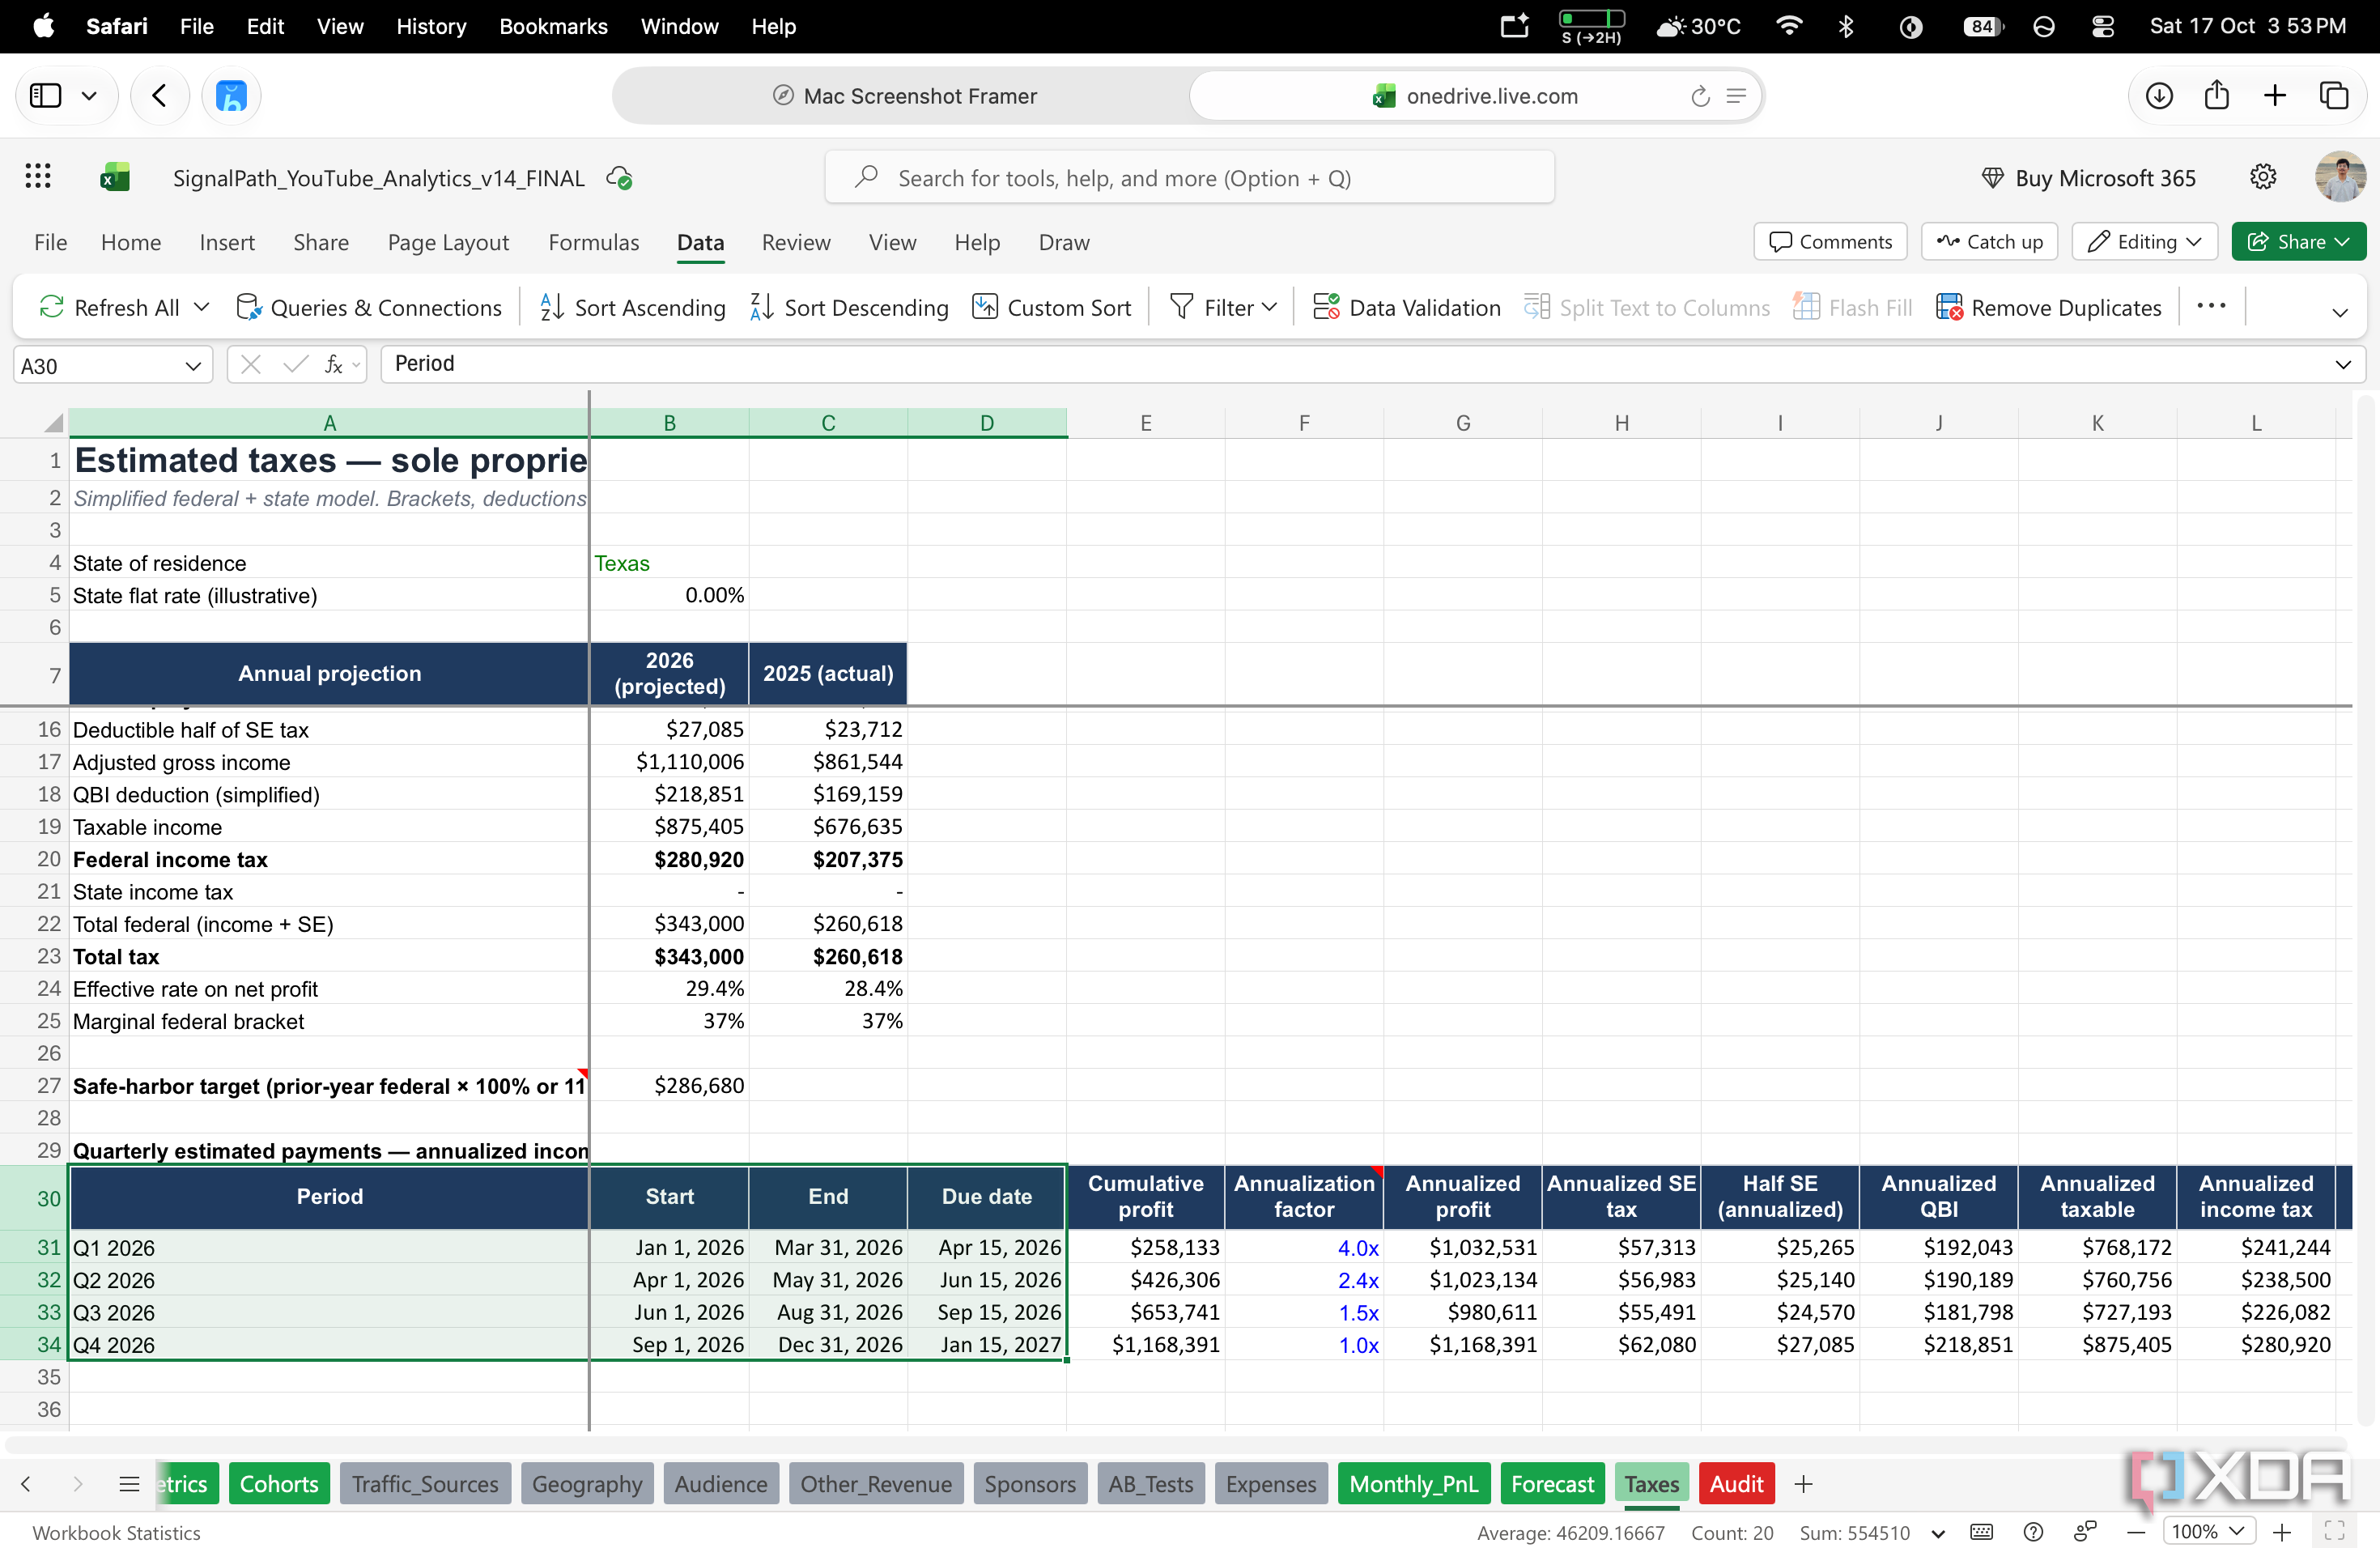This screenshot has height=1548, width=2380.
Task: Switch to the Forecast sheet tab
Action: pyautogui.click(x=1551, y=1484)
